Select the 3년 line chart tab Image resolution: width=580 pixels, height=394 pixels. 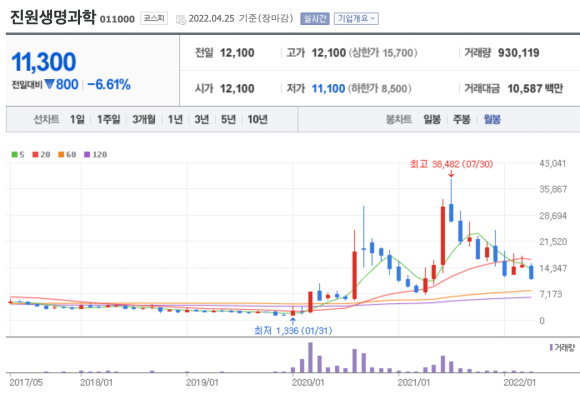[x=202, y=119]
